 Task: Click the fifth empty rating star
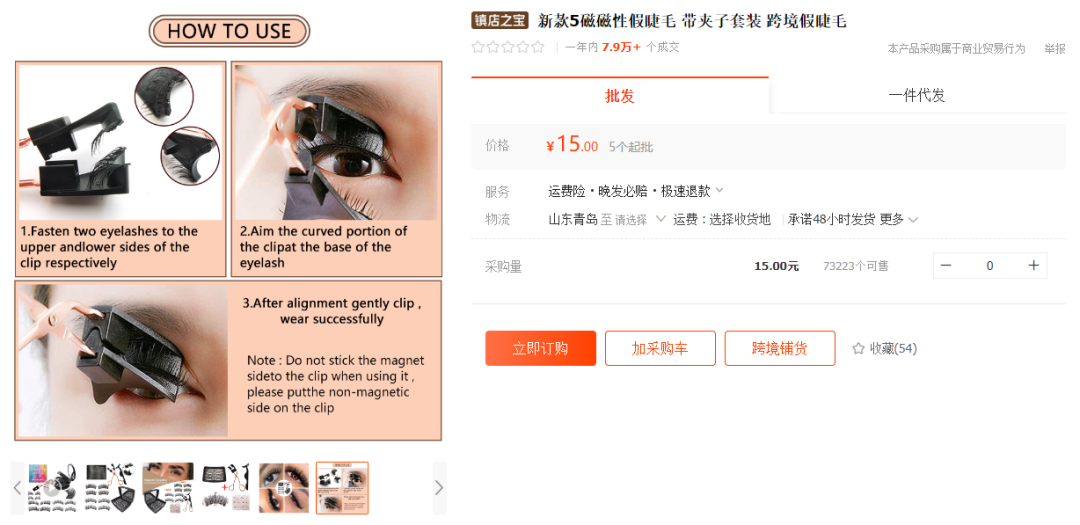(x=538, y=48)
